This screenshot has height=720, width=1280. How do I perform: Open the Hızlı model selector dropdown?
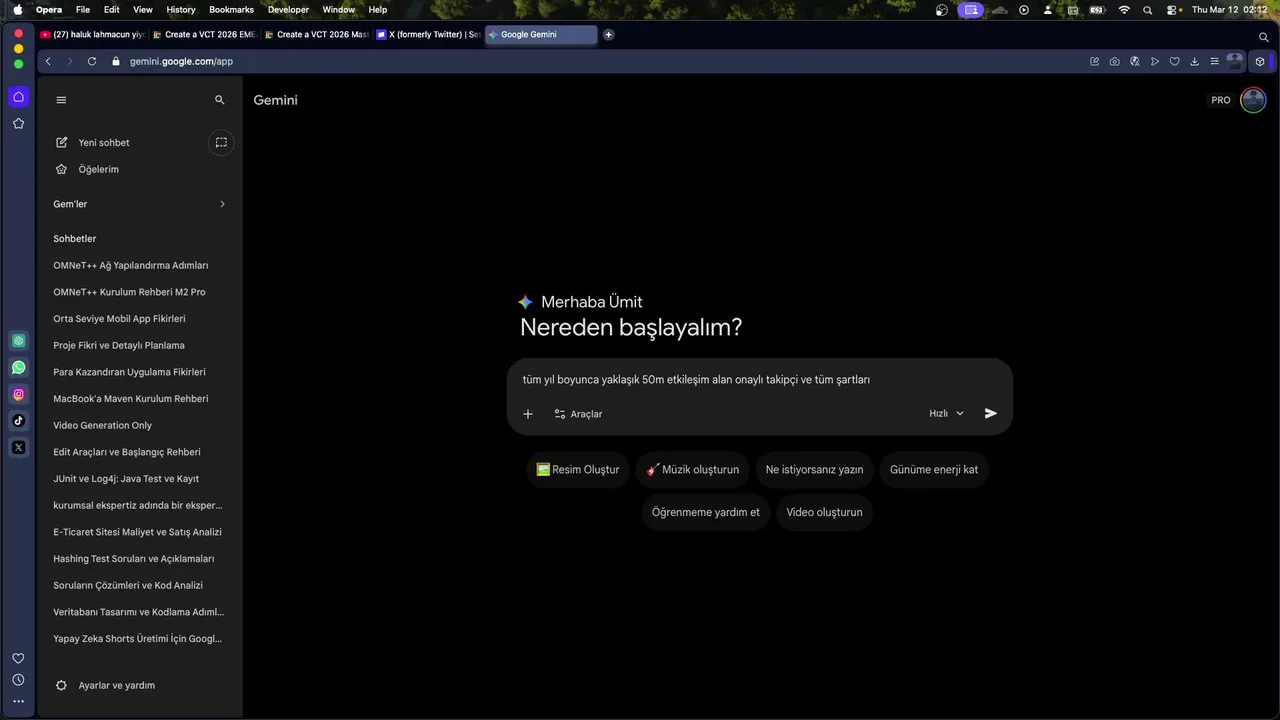946,414
